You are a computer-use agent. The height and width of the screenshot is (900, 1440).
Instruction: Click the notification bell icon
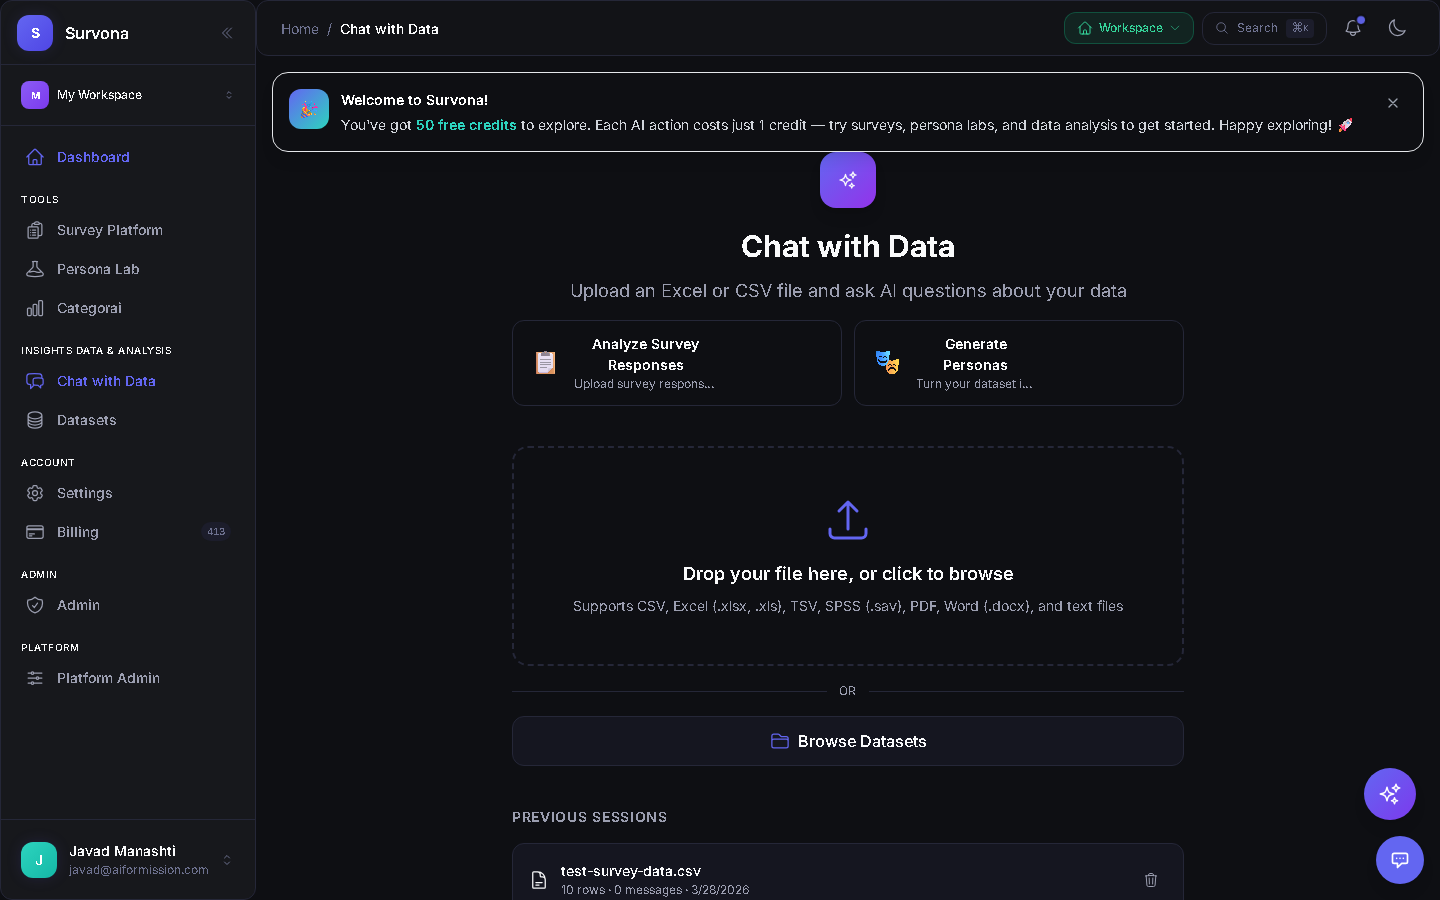tap(1353, 28)
